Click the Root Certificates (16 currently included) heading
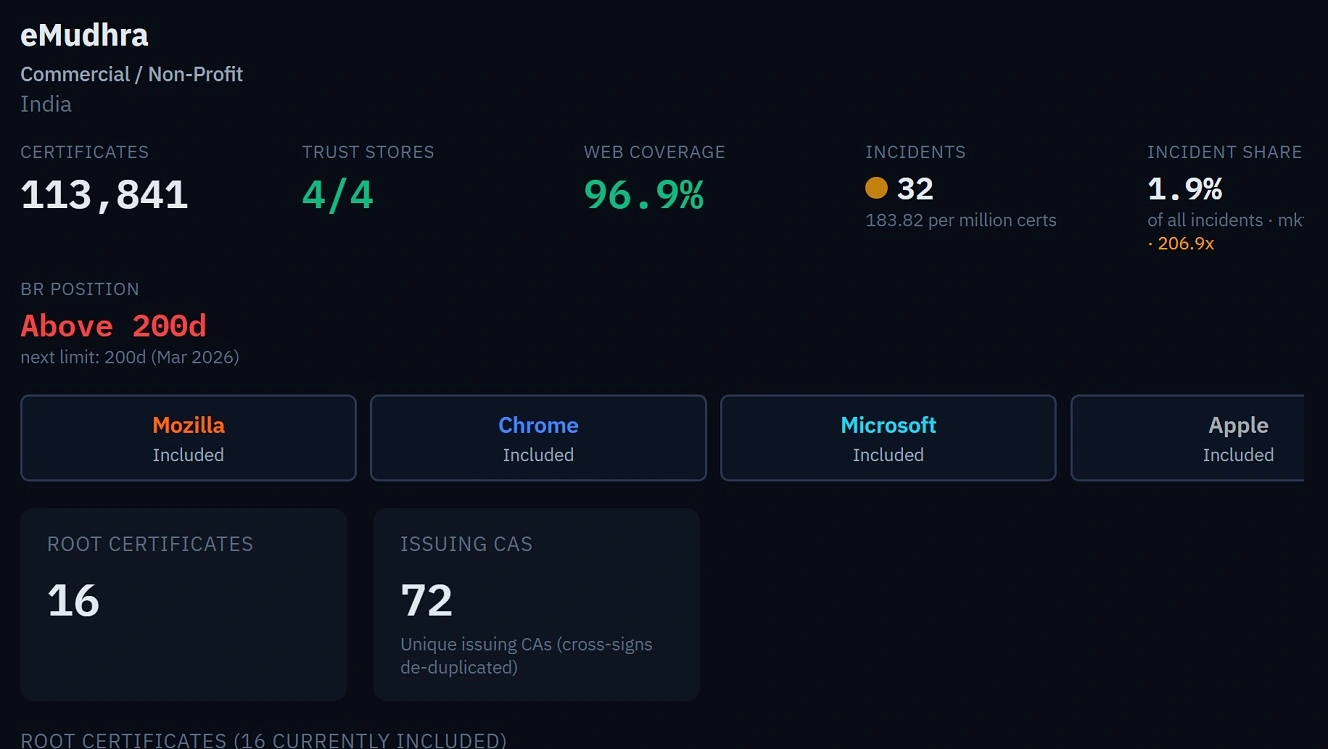Viewport: 1328px width, 749px height. (263, 740)
